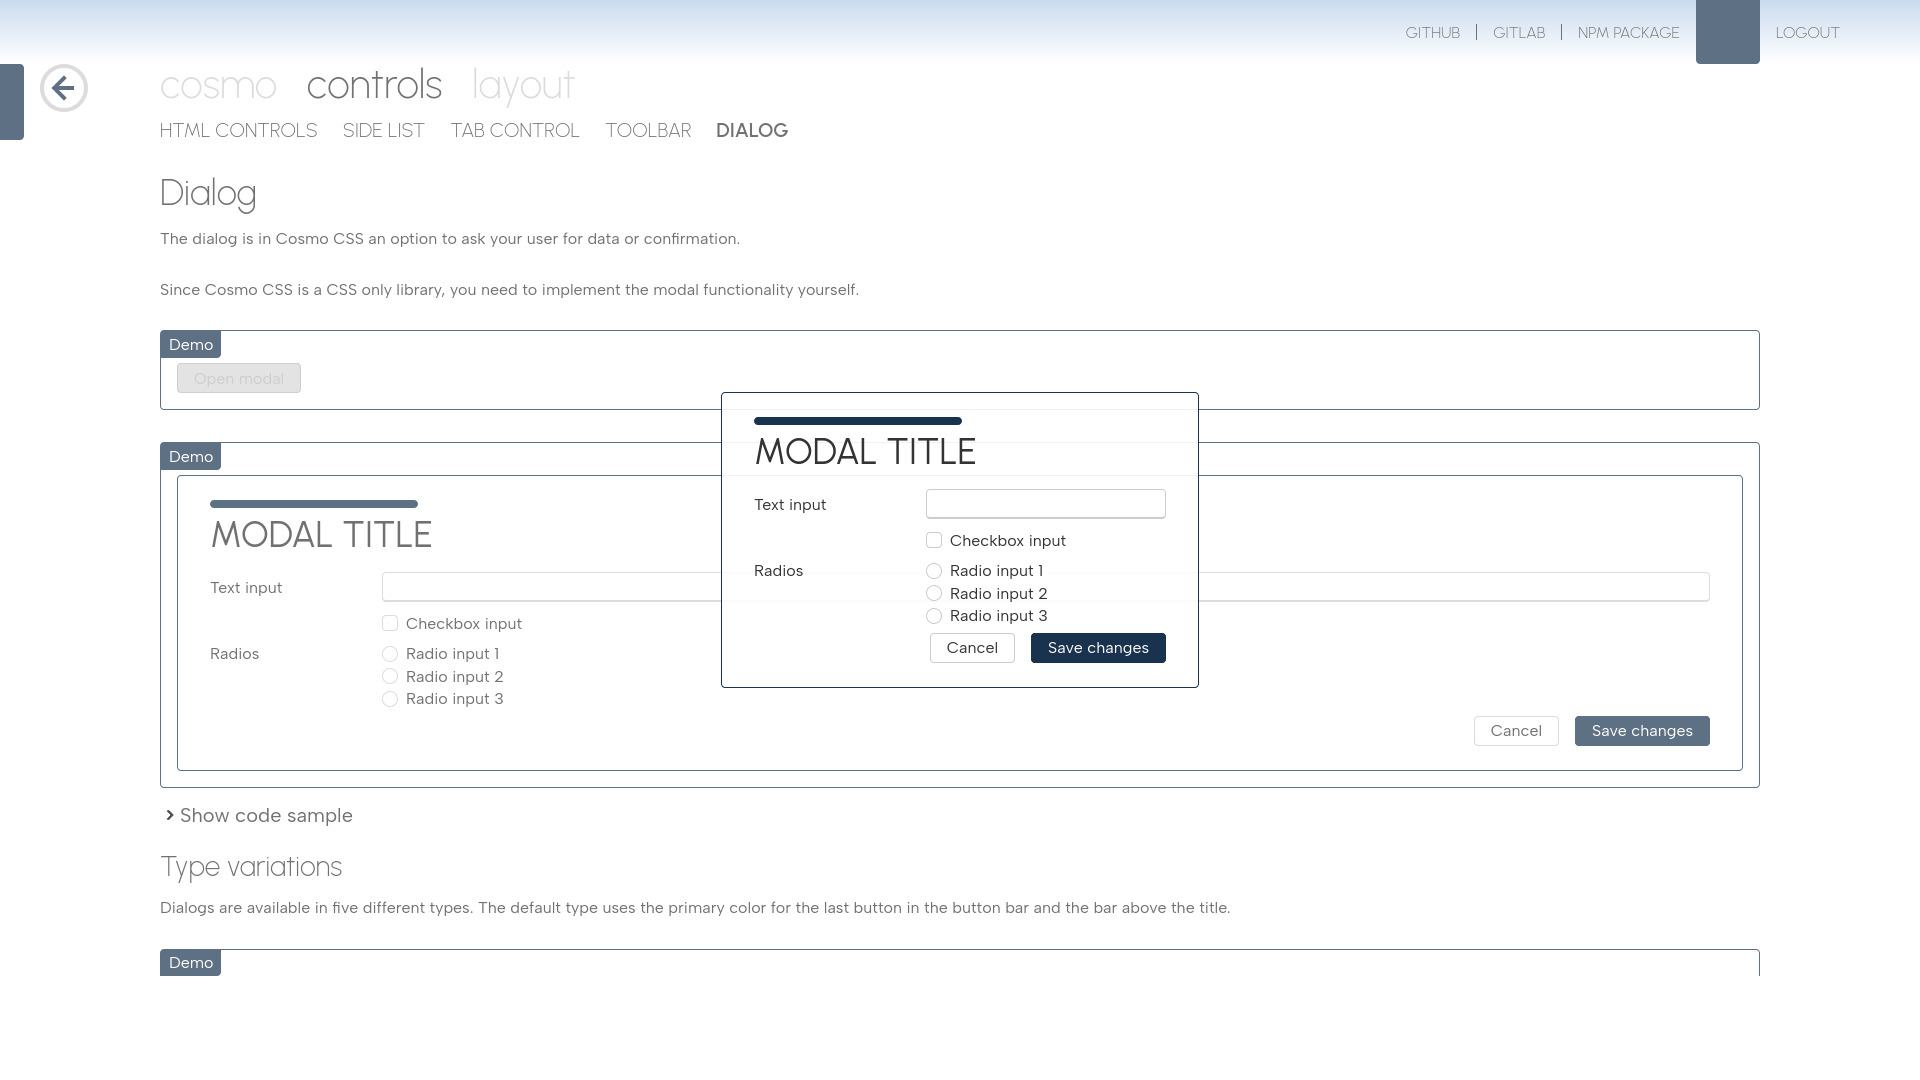
Task: Focus the modal dialog Text input field
Action: (1046, 504)
